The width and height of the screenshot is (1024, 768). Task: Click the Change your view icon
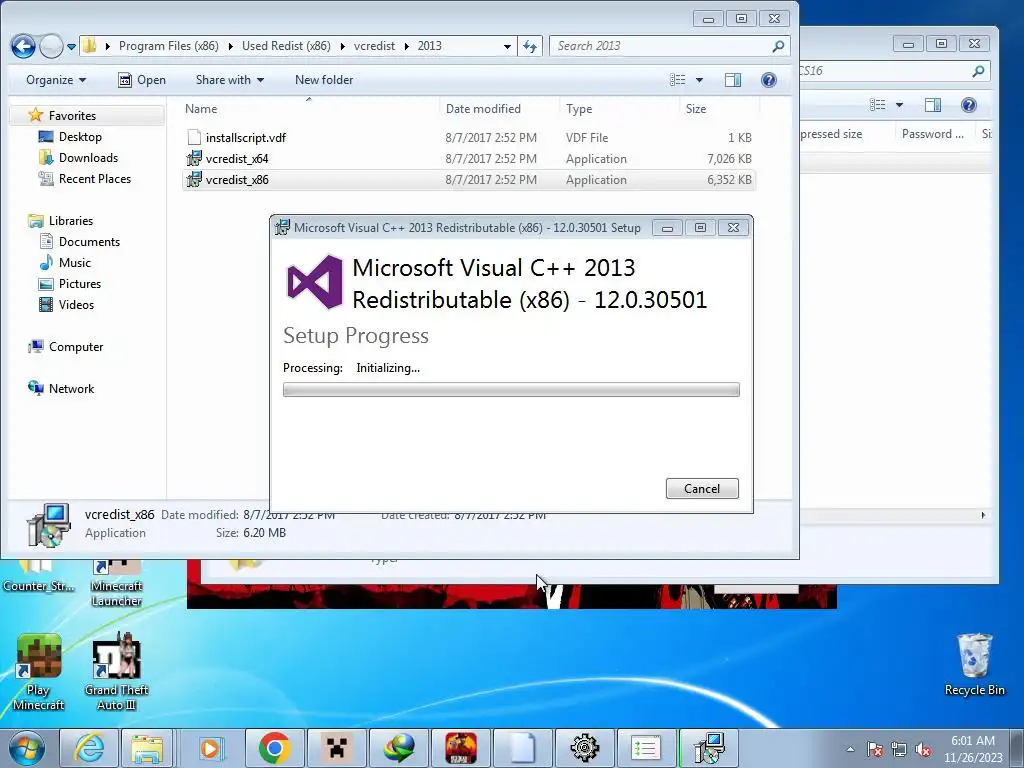tap(678, 80)
